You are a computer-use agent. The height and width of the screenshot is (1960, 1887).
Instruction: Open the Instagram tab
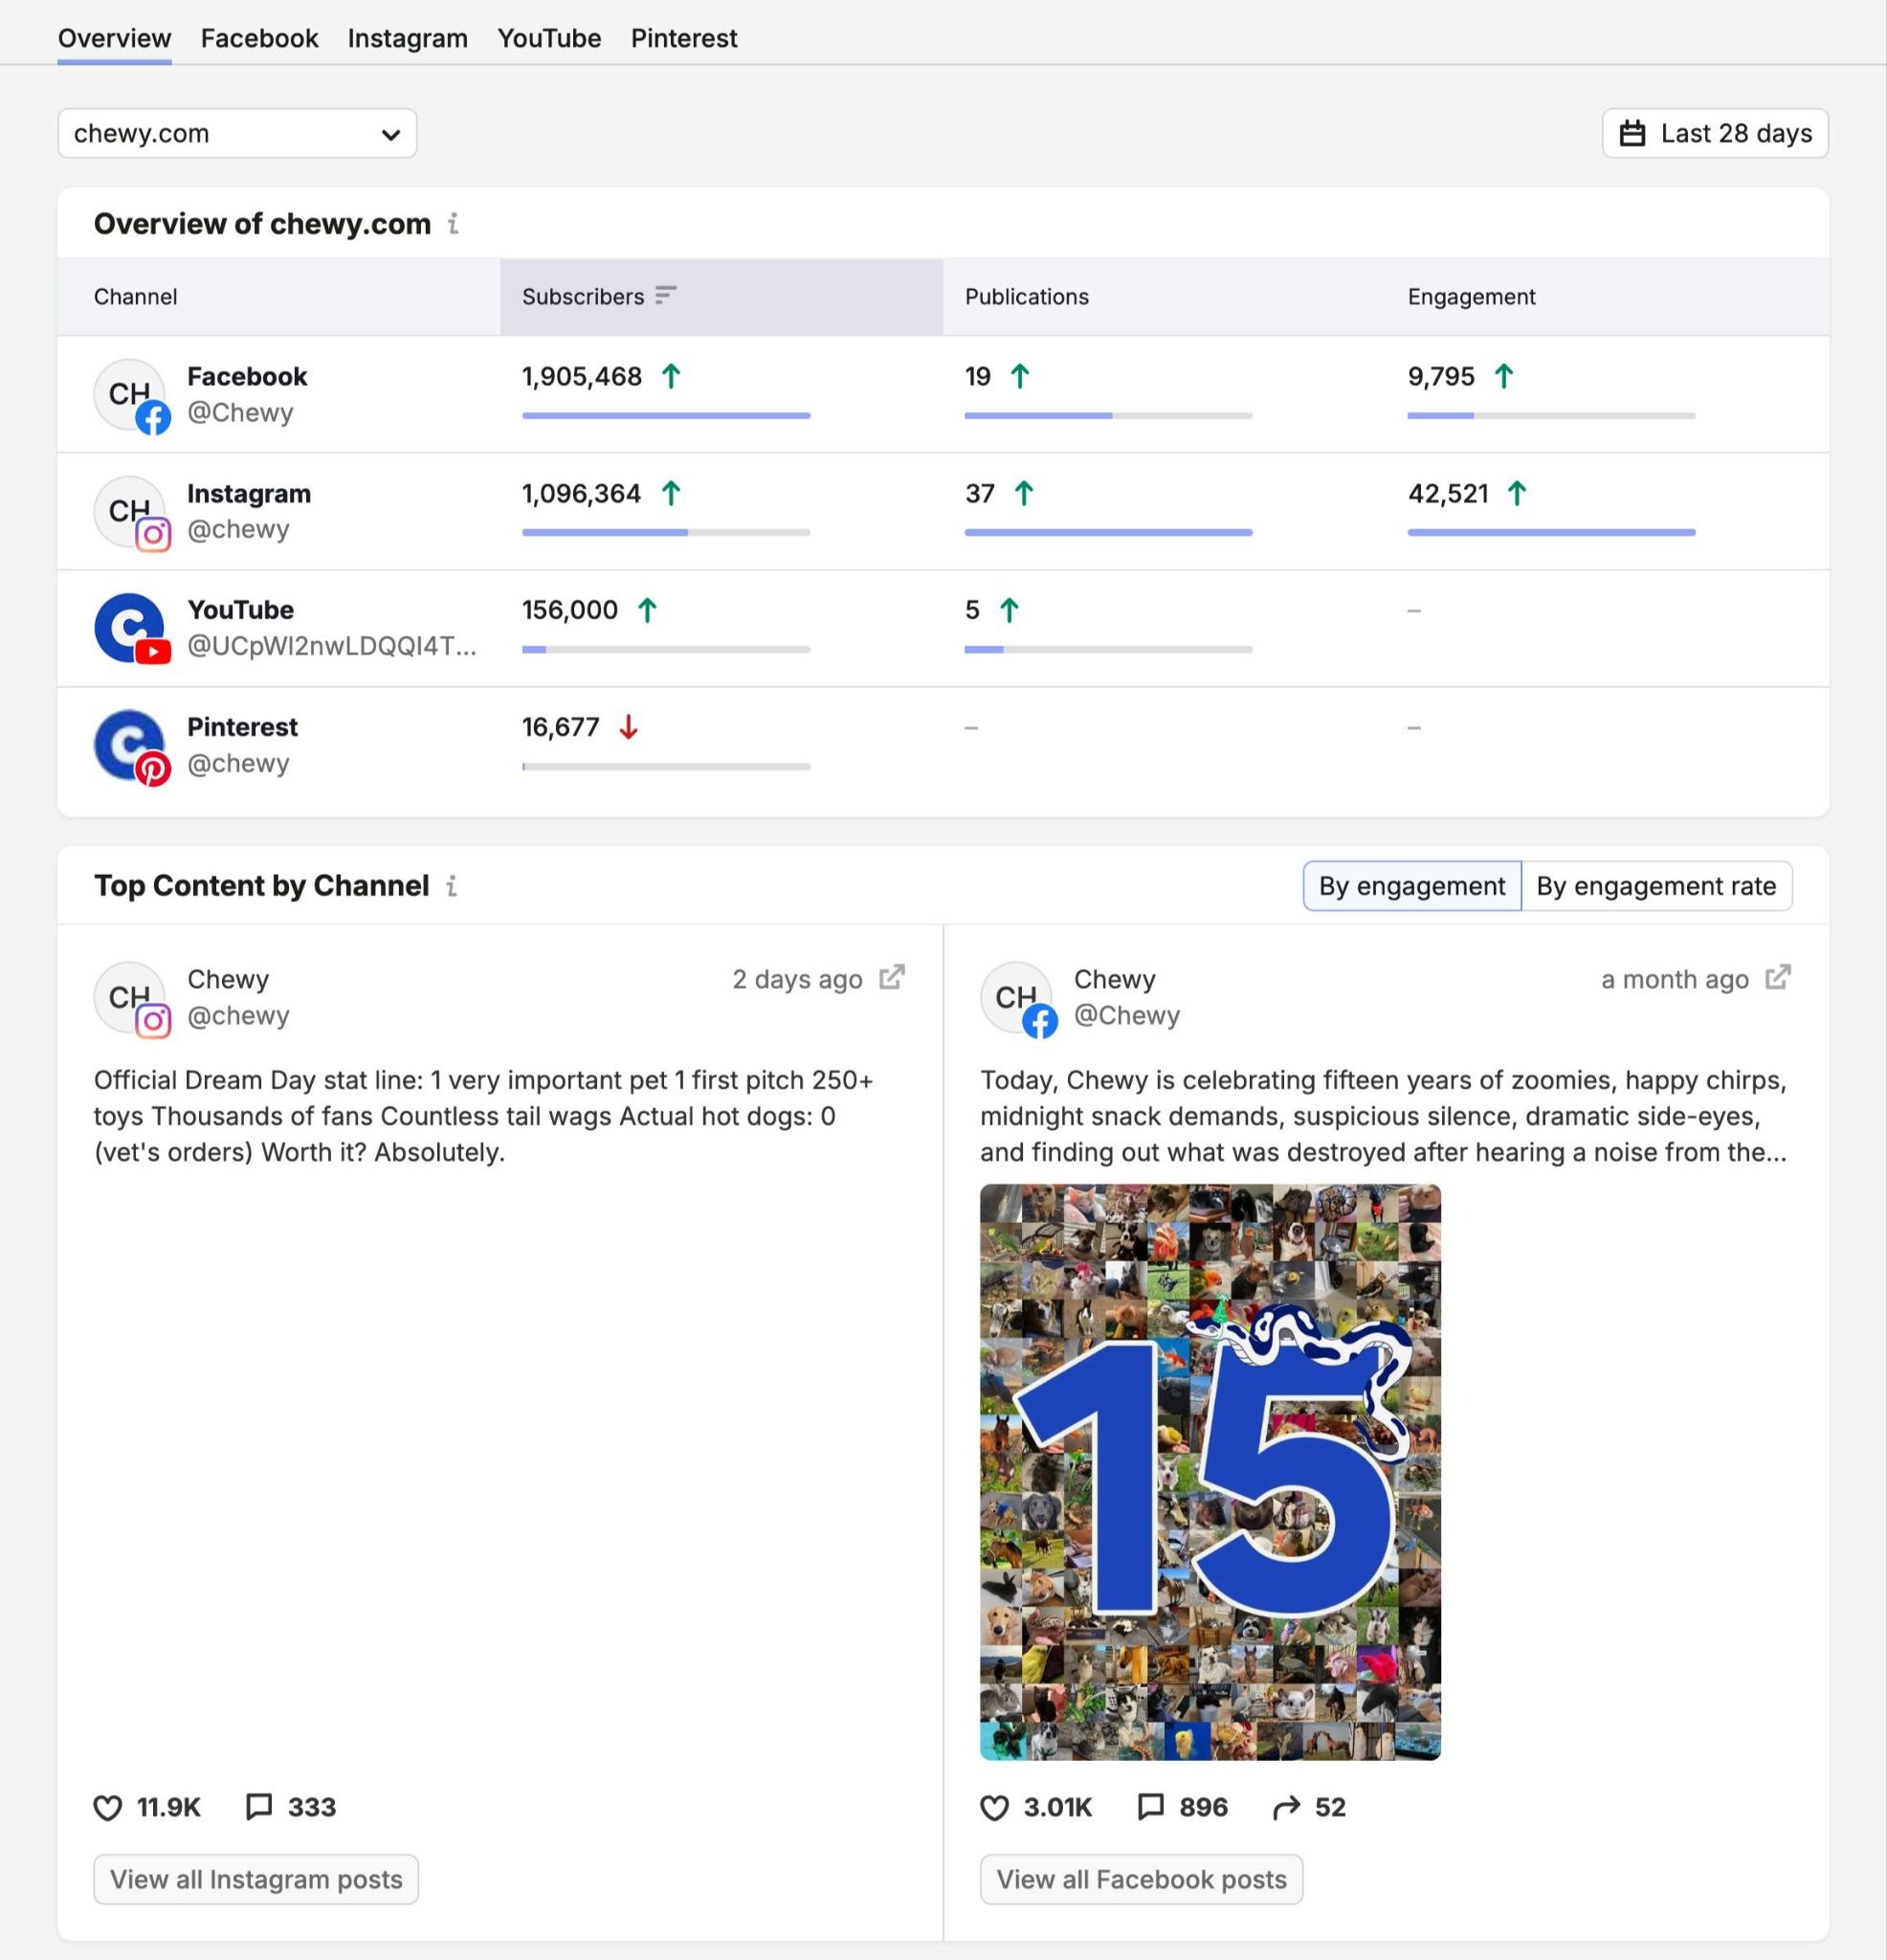click(407, 38)
